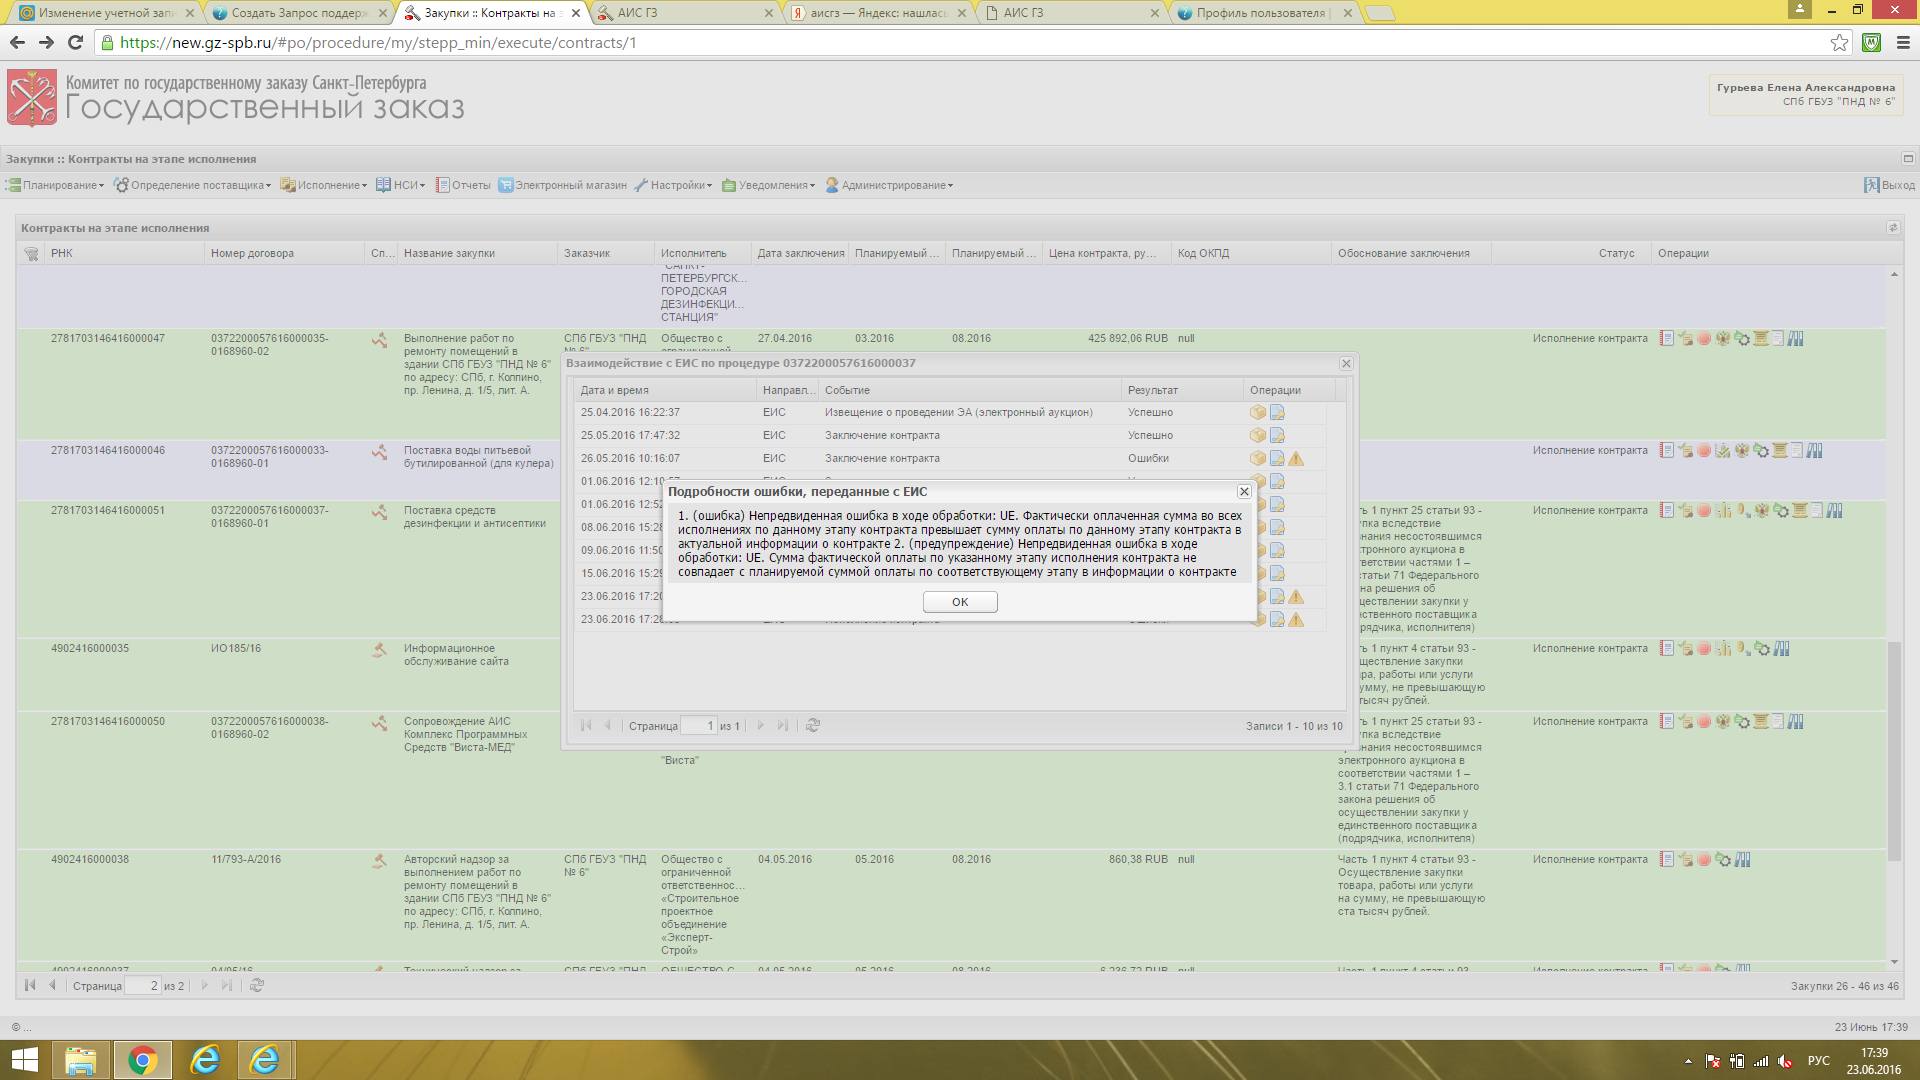This screenshot has height=1080, width=1920.
Task: Click the notebook icon for contract 4902416000038
Action: [1667, 860]
